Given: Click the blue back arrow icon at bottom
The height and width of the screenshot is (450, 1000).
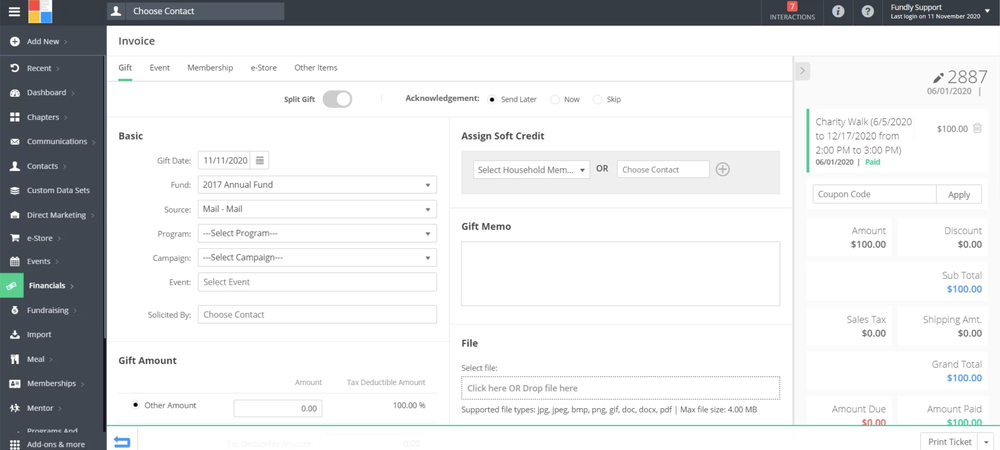Looking at the screenshot, I should click(x=122, y=442).
